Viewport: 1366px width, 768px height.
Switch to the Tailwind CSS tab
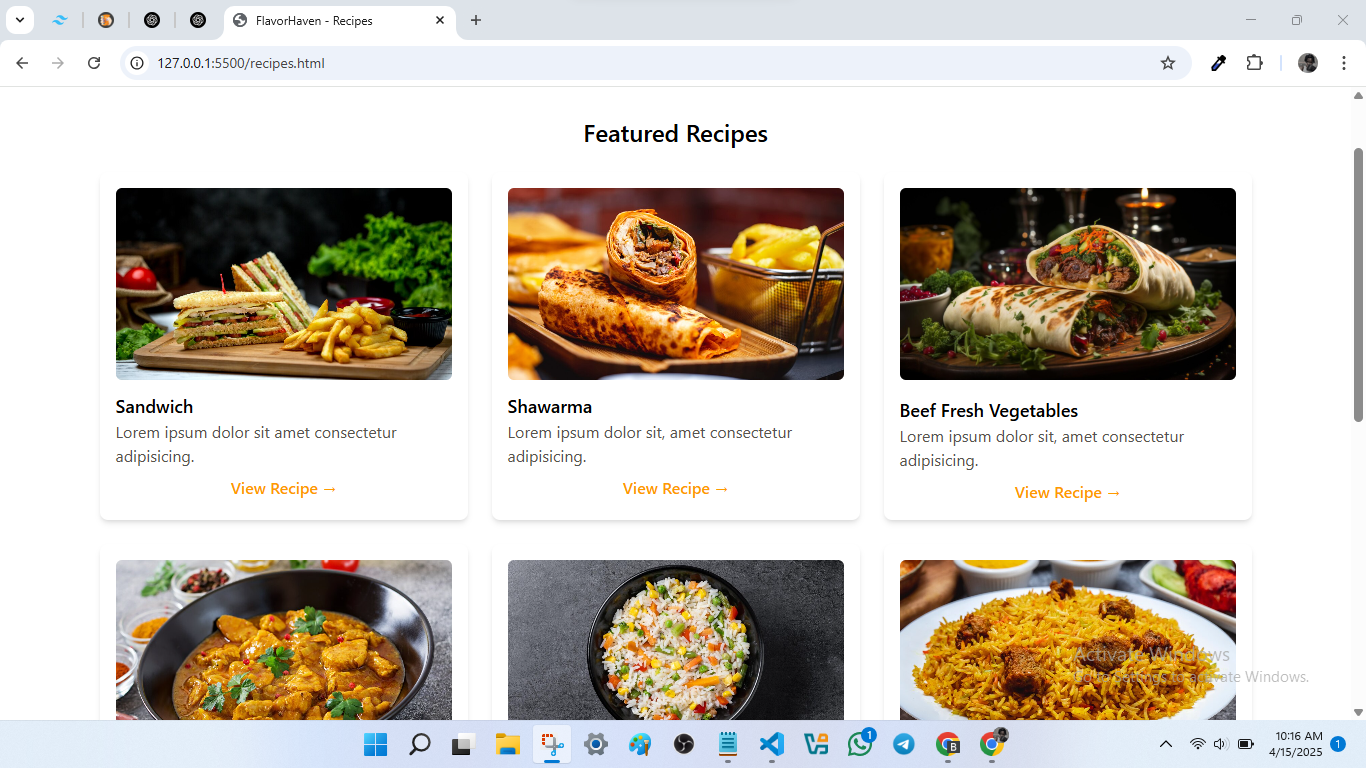60,20
